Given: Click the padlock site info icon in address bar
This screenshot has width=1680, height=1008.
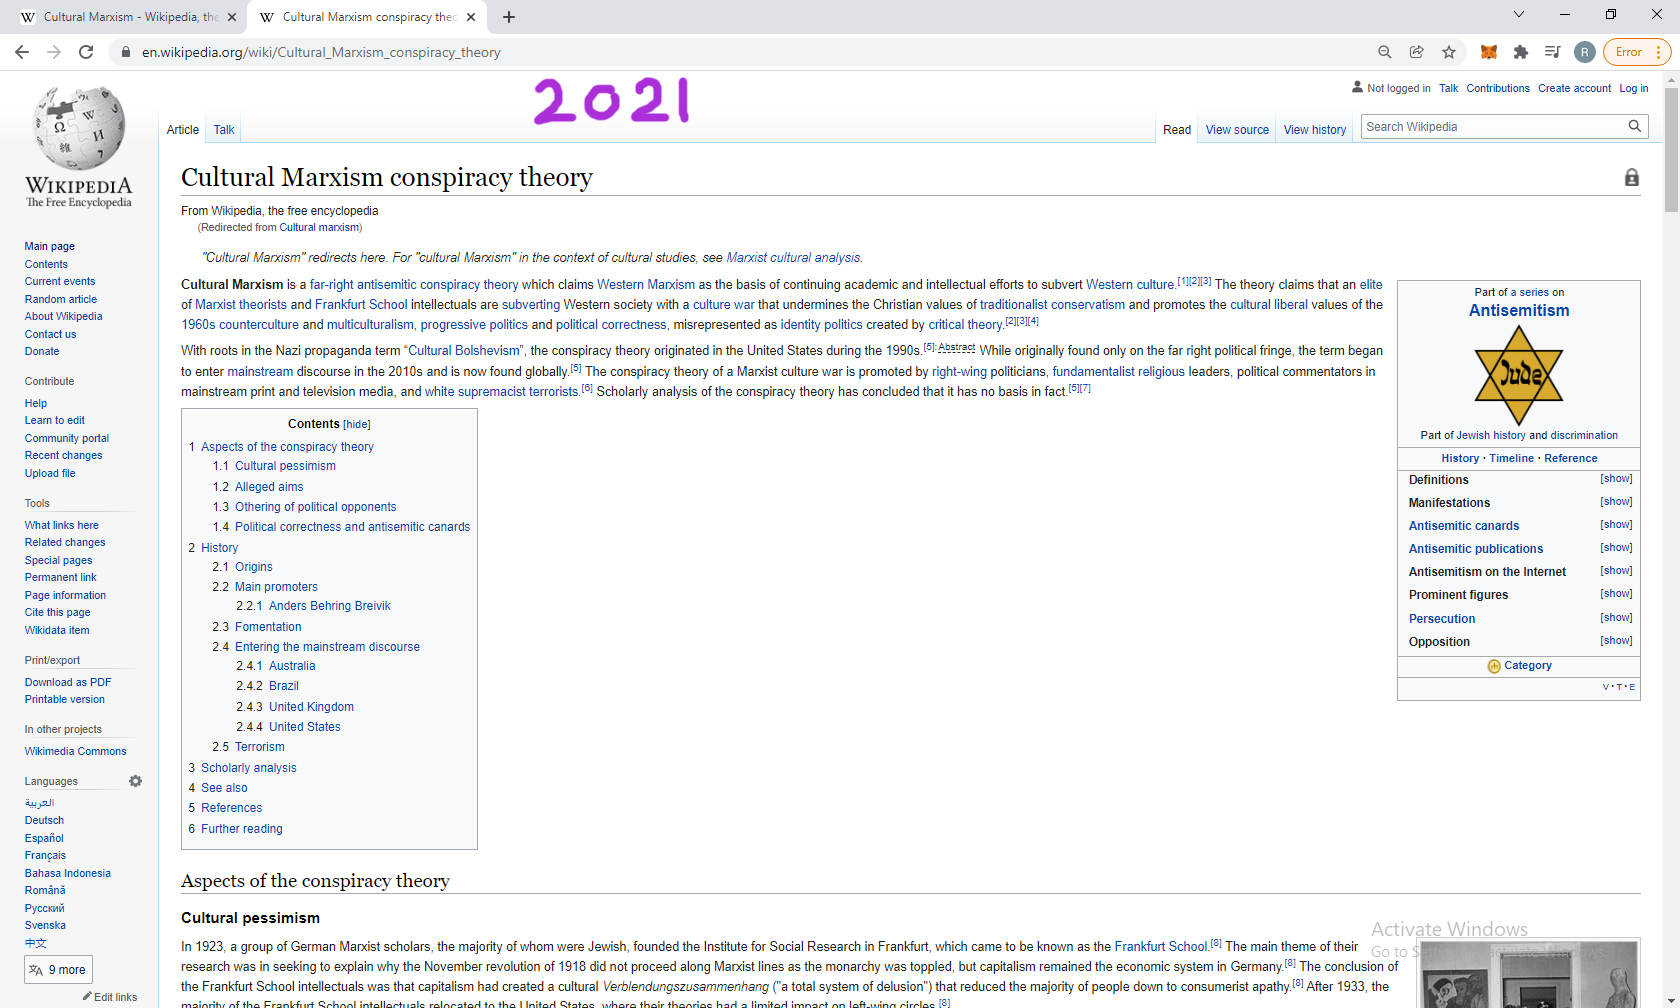Looking at the screenshot, I should click(x=126, y=52).
